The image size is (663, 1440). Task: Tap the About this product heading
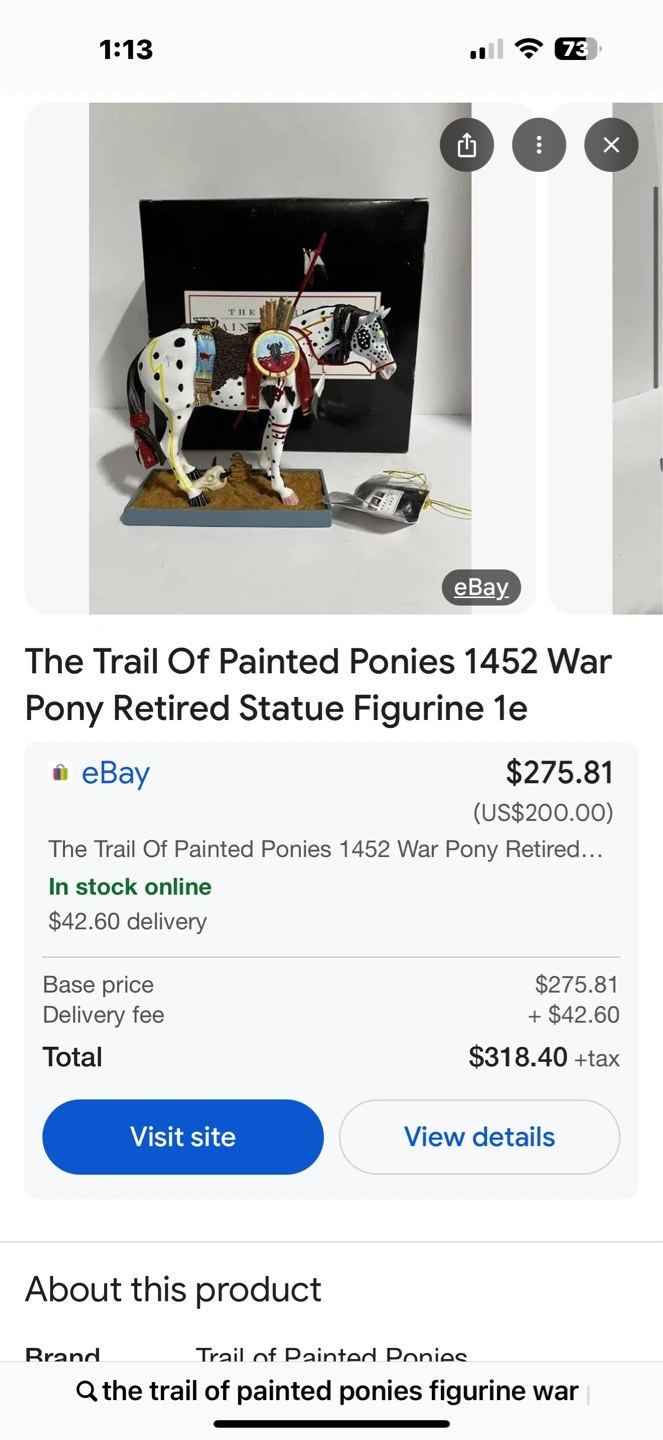tap(173, 1289)
